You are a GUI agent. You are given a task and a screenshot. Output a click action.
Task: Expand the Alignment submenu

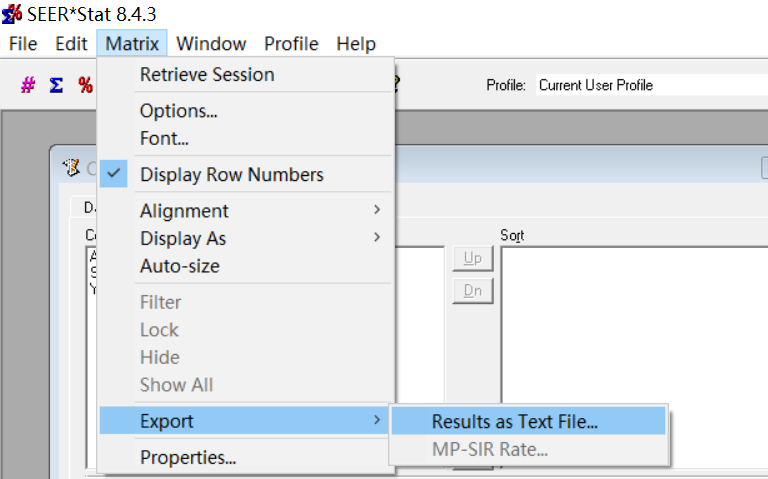click(x=246, y=211)
